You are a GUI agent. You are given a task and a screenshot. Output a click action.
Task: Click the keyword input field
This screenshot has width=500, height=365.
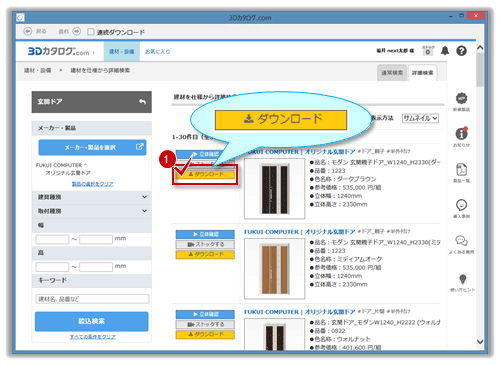[x=92, y=299]
